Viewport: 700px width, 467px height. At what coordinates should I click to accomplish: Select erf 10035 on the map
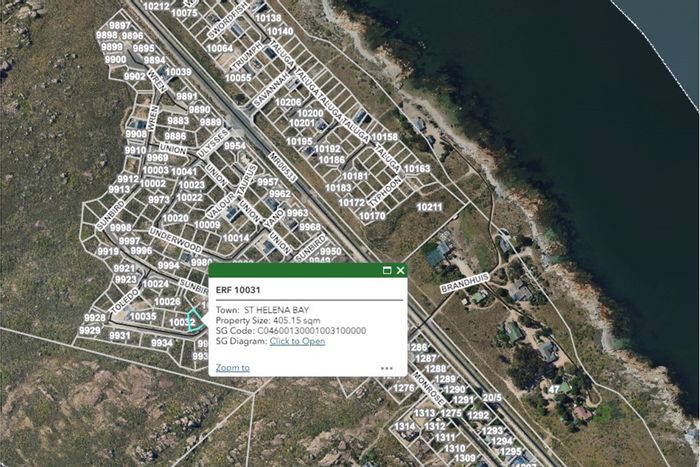[143, 316]
